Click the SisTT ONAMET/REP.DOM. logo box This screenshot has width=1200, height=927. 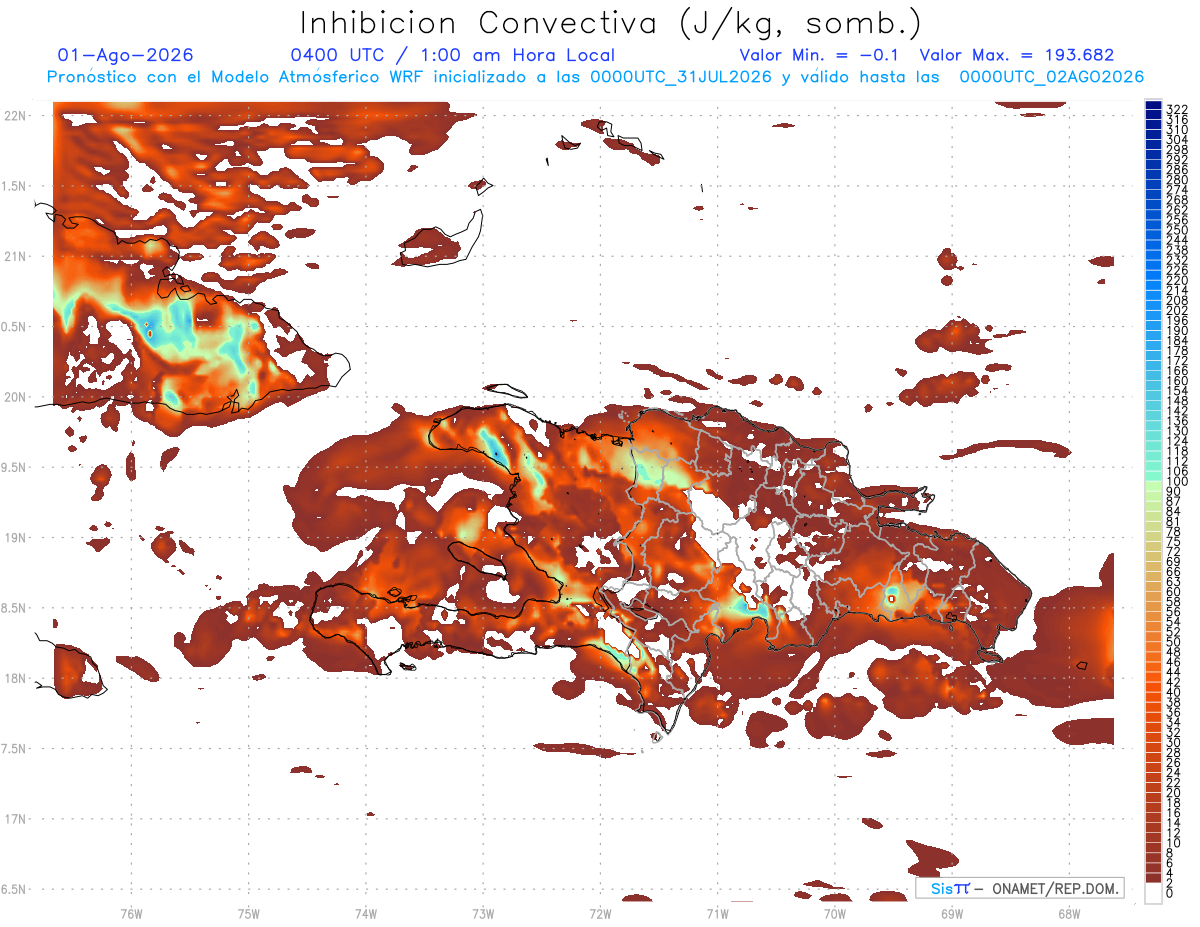[x=1019, y=888]
